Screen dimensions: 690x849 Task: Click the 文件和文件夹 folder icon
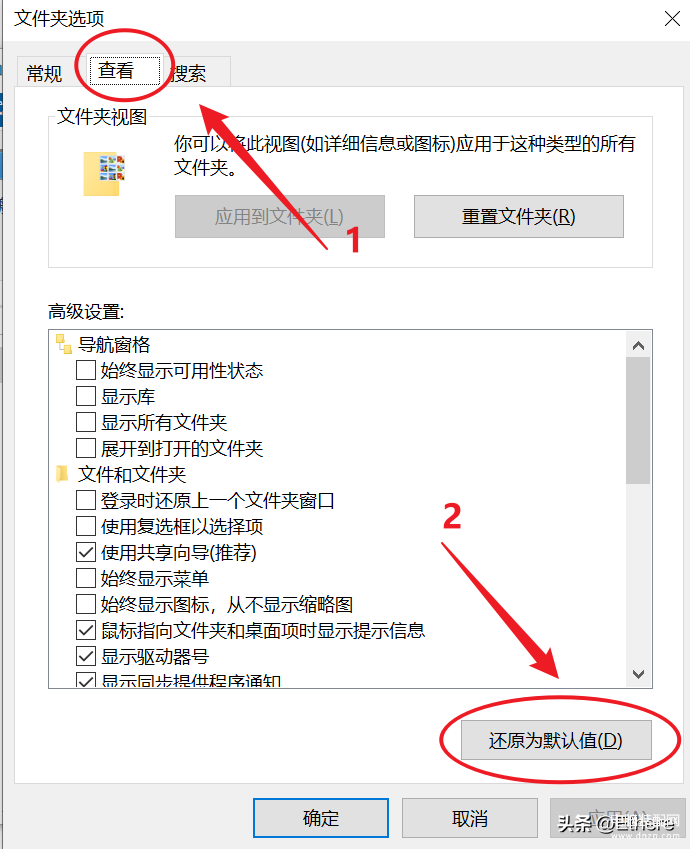[62, 474]
